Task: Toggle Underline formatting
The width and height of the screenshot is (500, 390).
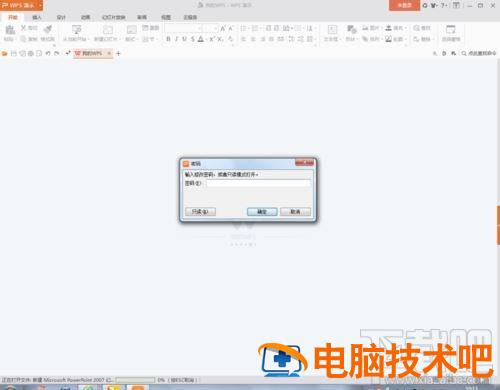Action: [x=185, y=39]
